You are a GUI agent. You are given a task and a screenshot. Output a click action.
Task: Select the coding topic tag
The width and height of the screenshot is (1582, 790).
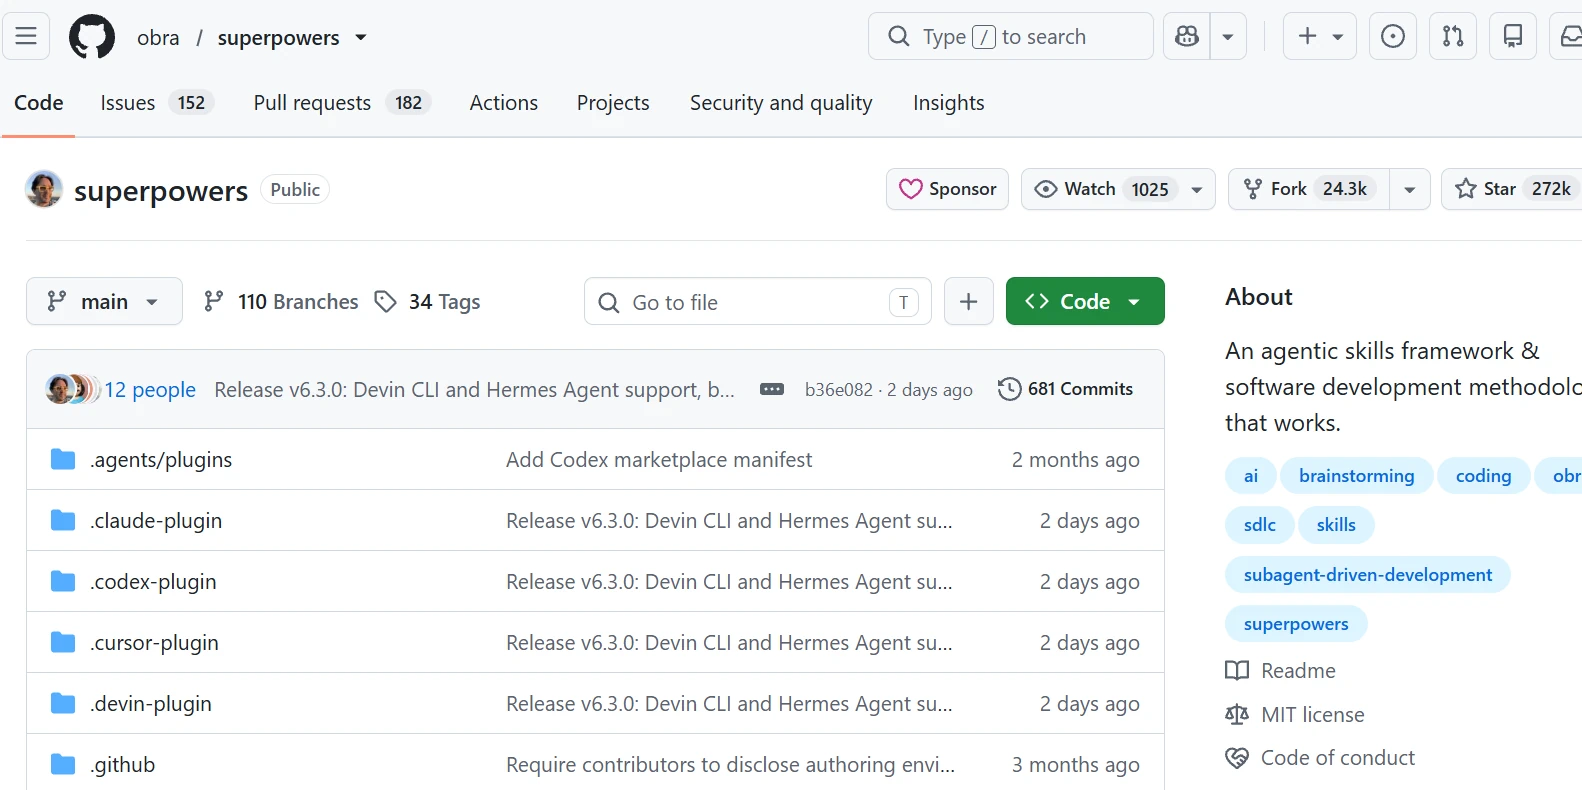click(1483, 476)
